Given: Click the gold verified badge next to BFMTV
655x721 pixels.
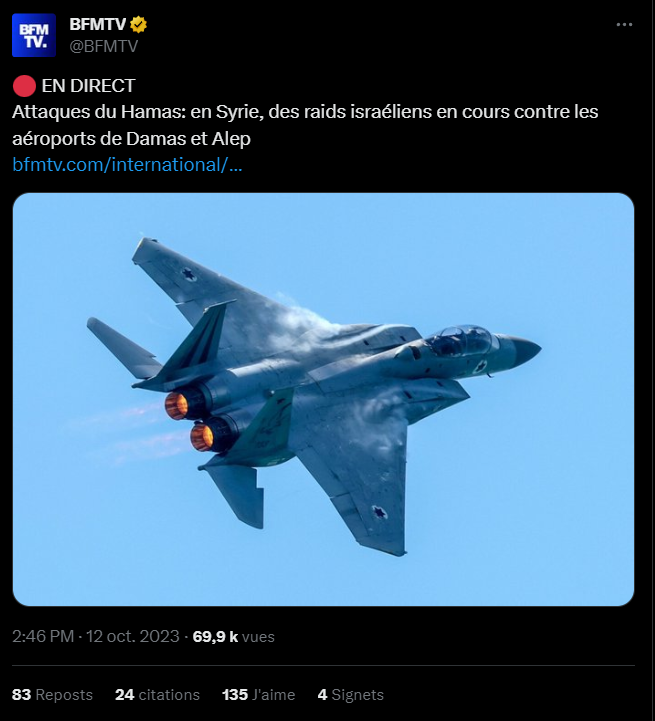Looking at the screenshot, I should coord(138,24).
